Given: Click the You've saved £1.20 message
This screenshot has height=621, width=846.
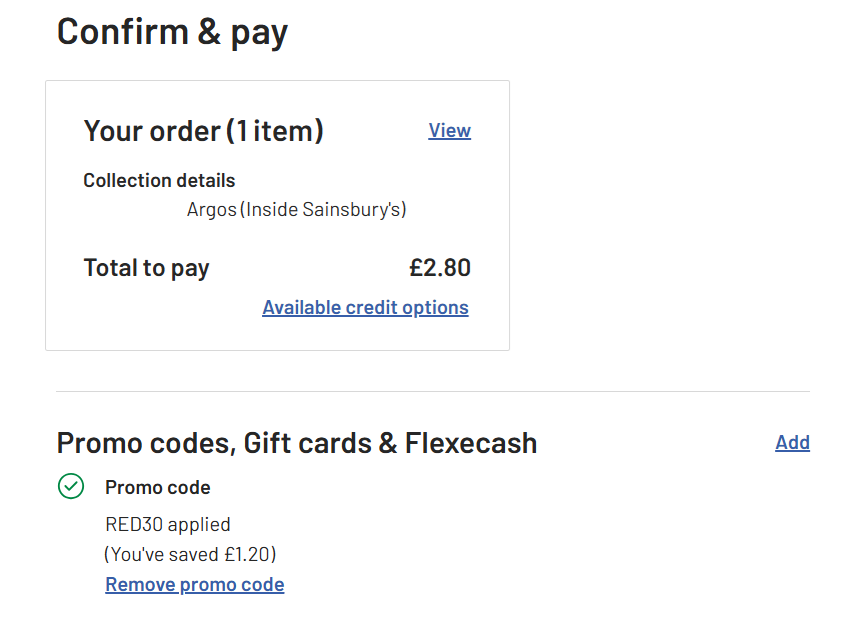Looking at the screenshot, I should point(190,554).
